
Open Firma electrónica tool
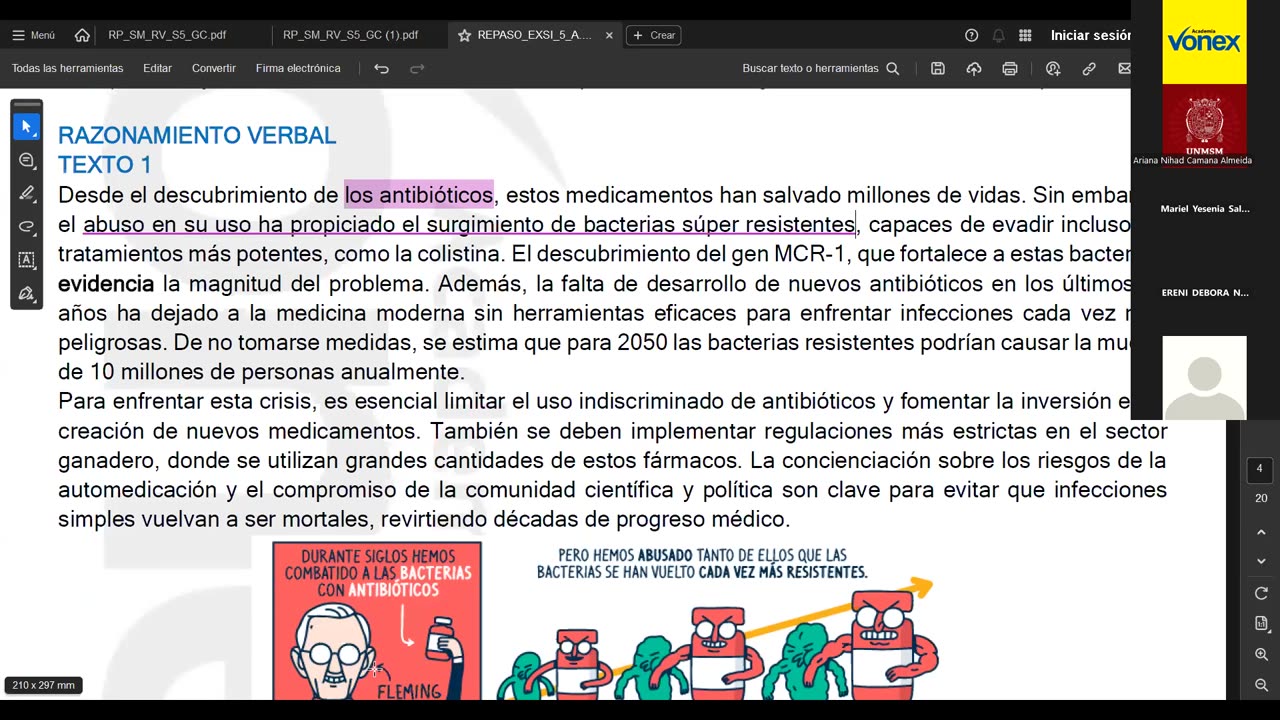point(298,68)
